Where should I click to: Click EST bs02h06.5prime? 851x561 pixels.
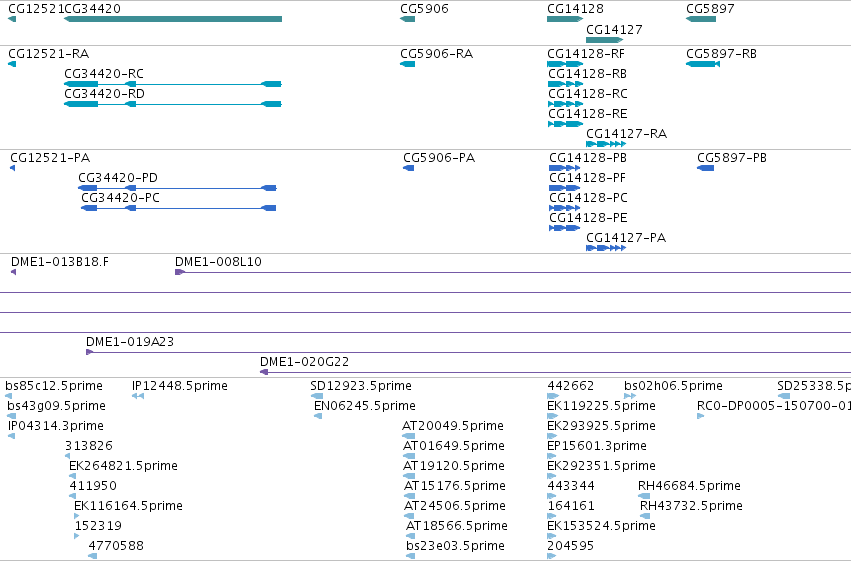pyautogui.click(x=630, y=396)
